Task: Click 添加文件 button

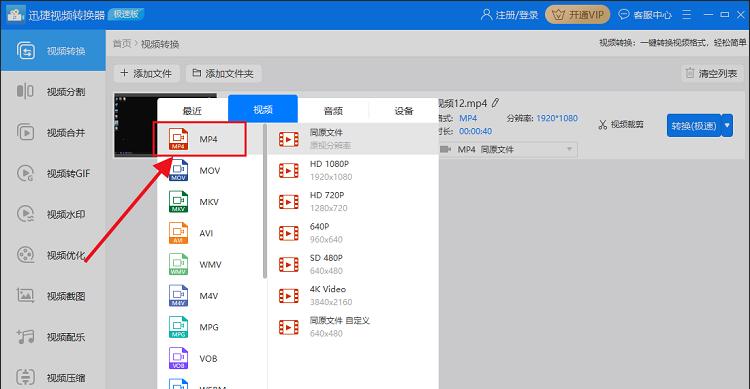Action: 146,73
